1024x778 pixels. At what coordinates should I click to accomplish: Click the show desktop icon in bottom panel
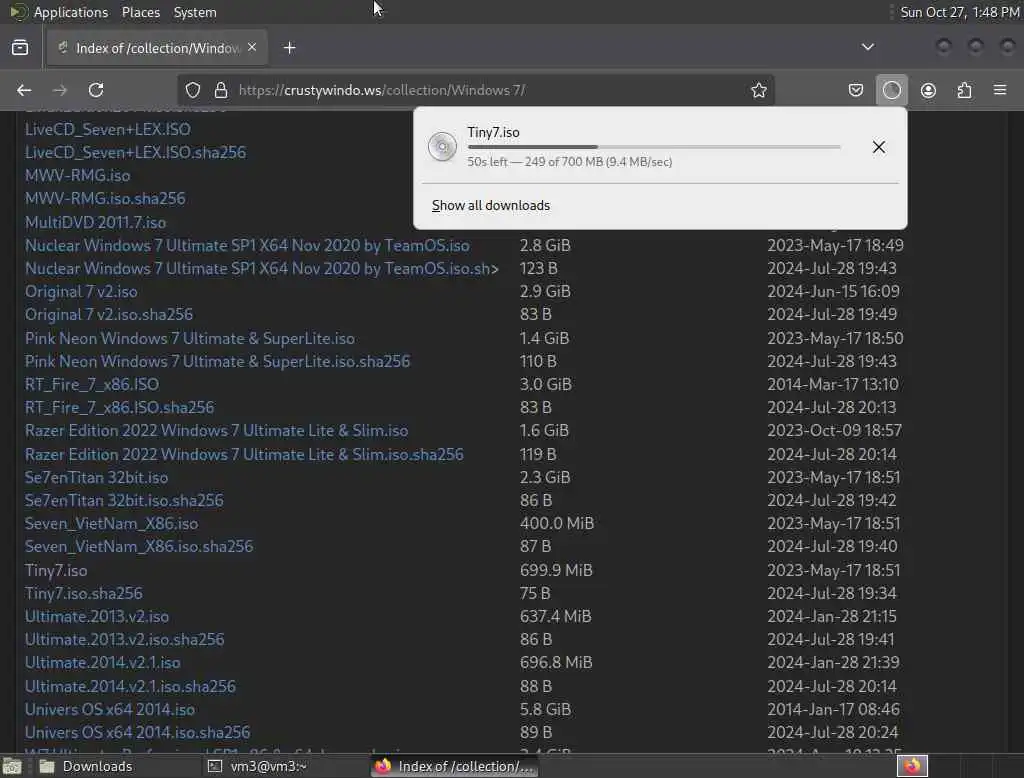point(12,766)
